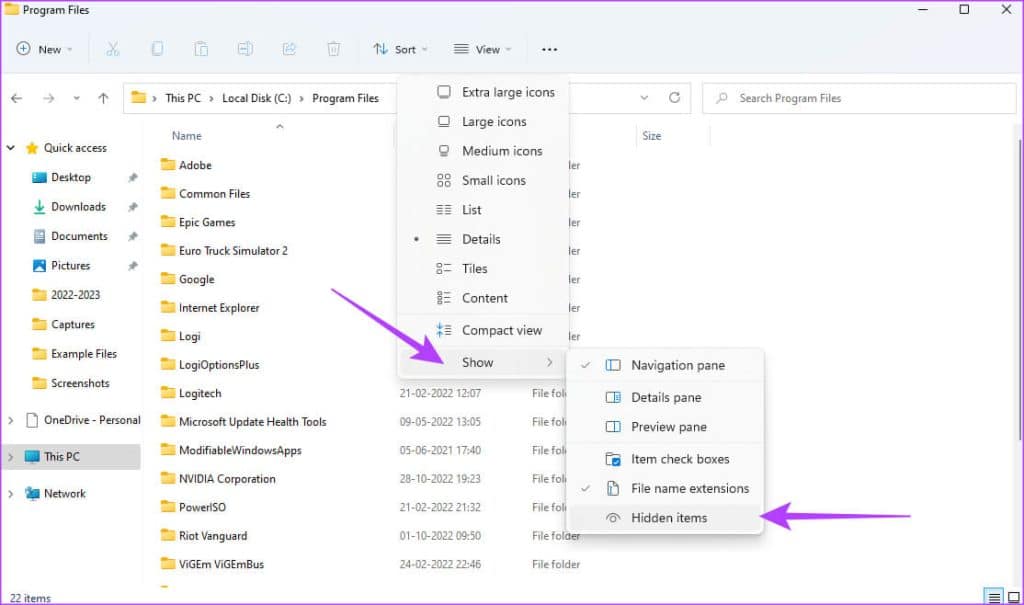
Task: Open the New dropdown
Action: [x=44, y=48]
